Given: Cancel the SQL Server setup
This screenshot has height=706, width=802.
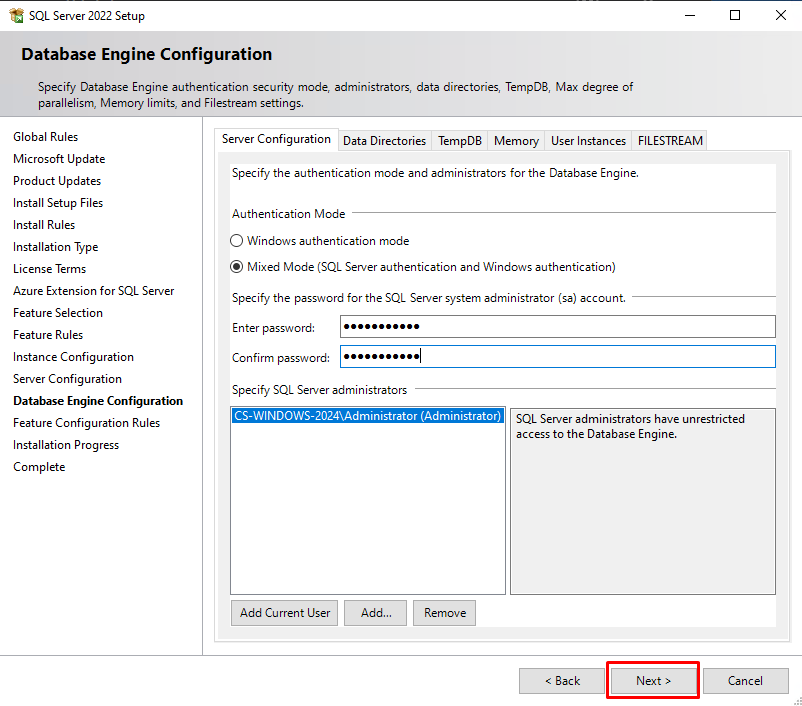Looking at the screenshot, I should [x=745, y=681].
